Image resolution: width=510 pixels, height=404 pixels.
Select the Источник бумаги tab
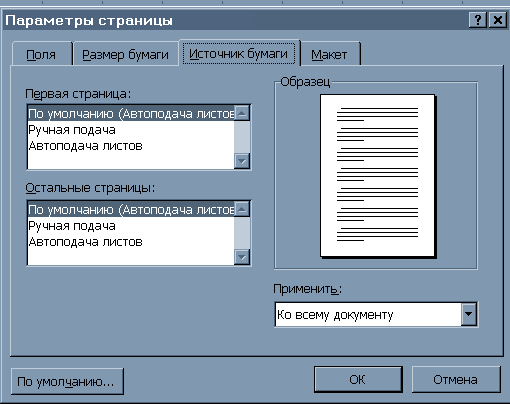[x=239, y=53]
